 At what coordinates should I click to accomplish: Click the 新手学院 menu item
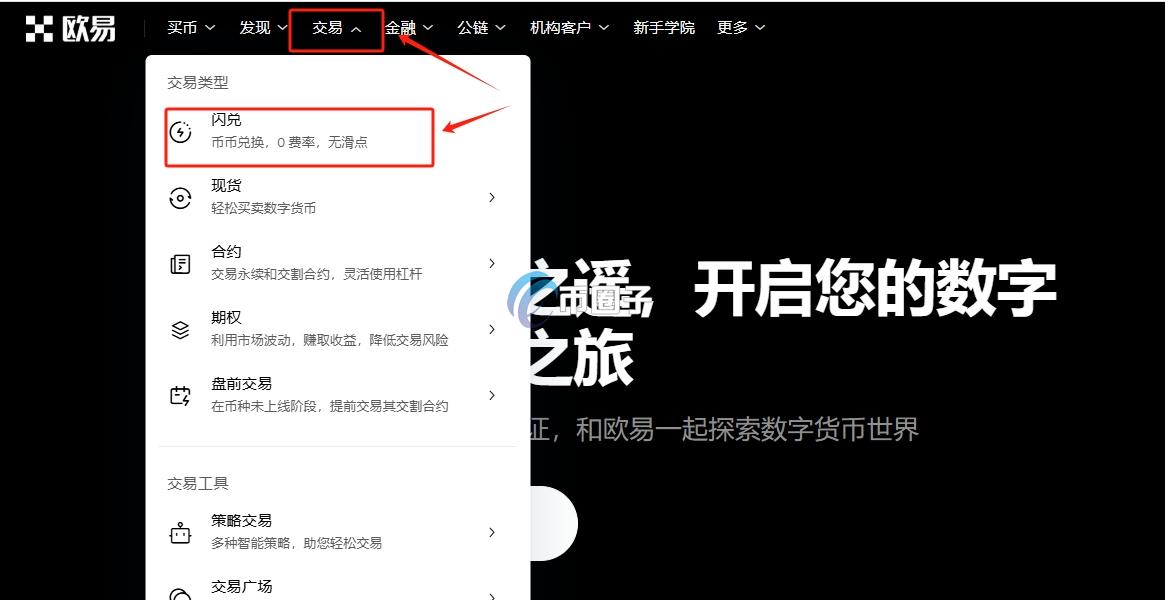tap(664, 27)
